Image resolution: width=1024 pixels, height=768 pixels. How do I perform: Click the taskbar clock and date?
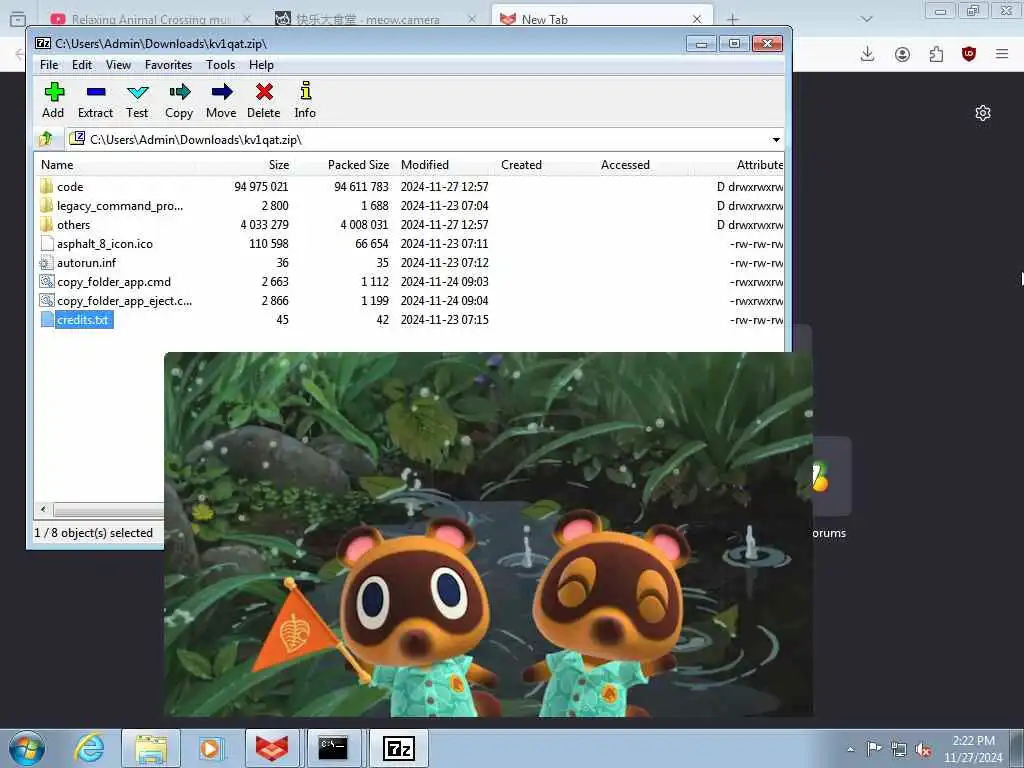[973, 749]
